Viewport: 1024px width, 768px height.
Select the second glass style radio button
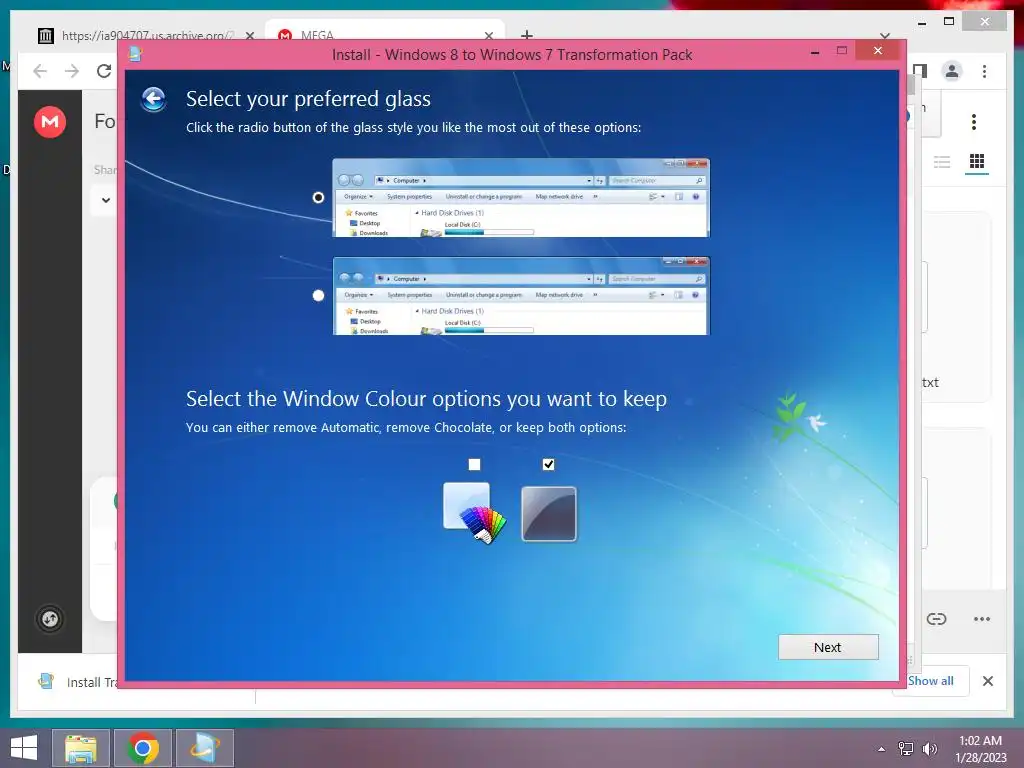click(x=318, y=295)
